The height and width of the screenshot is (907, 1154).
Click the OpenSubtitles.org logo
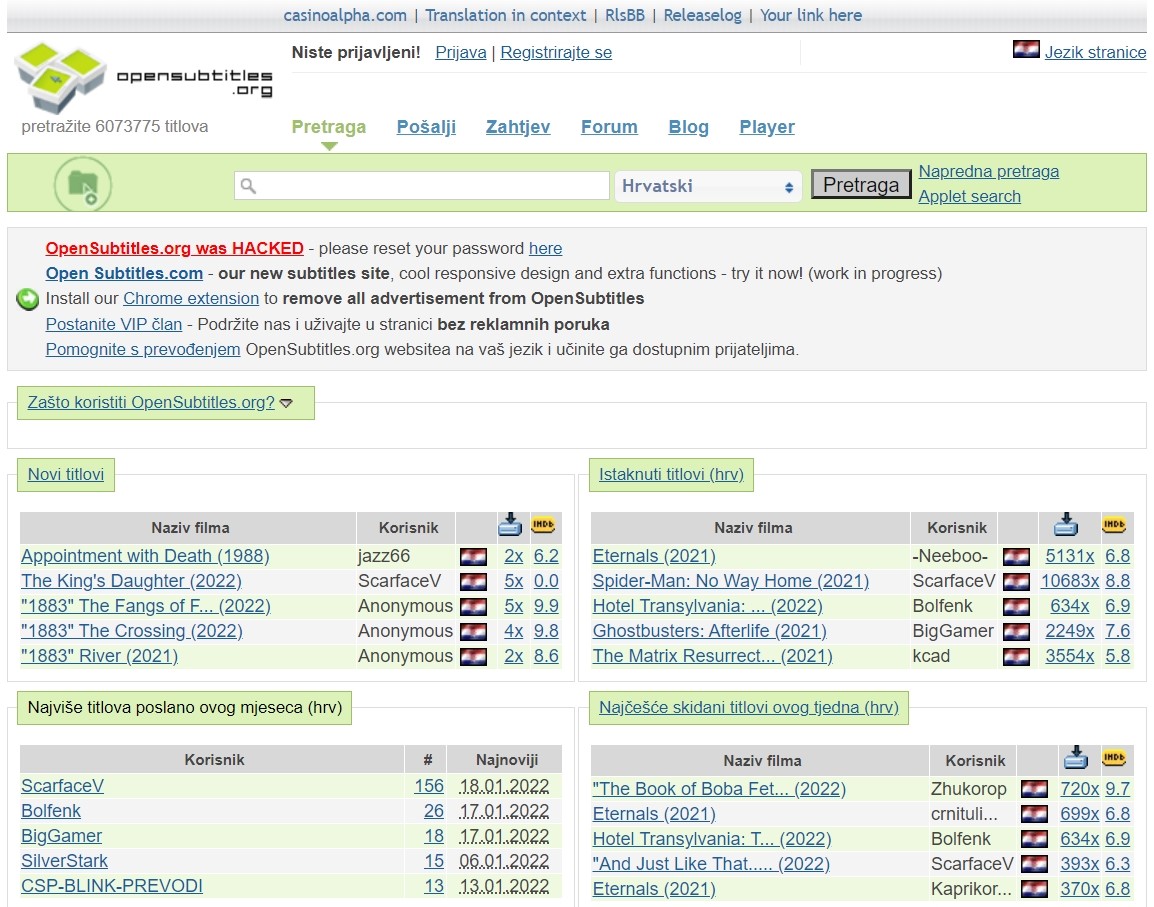pyautogui.click(x=144, y=78)
